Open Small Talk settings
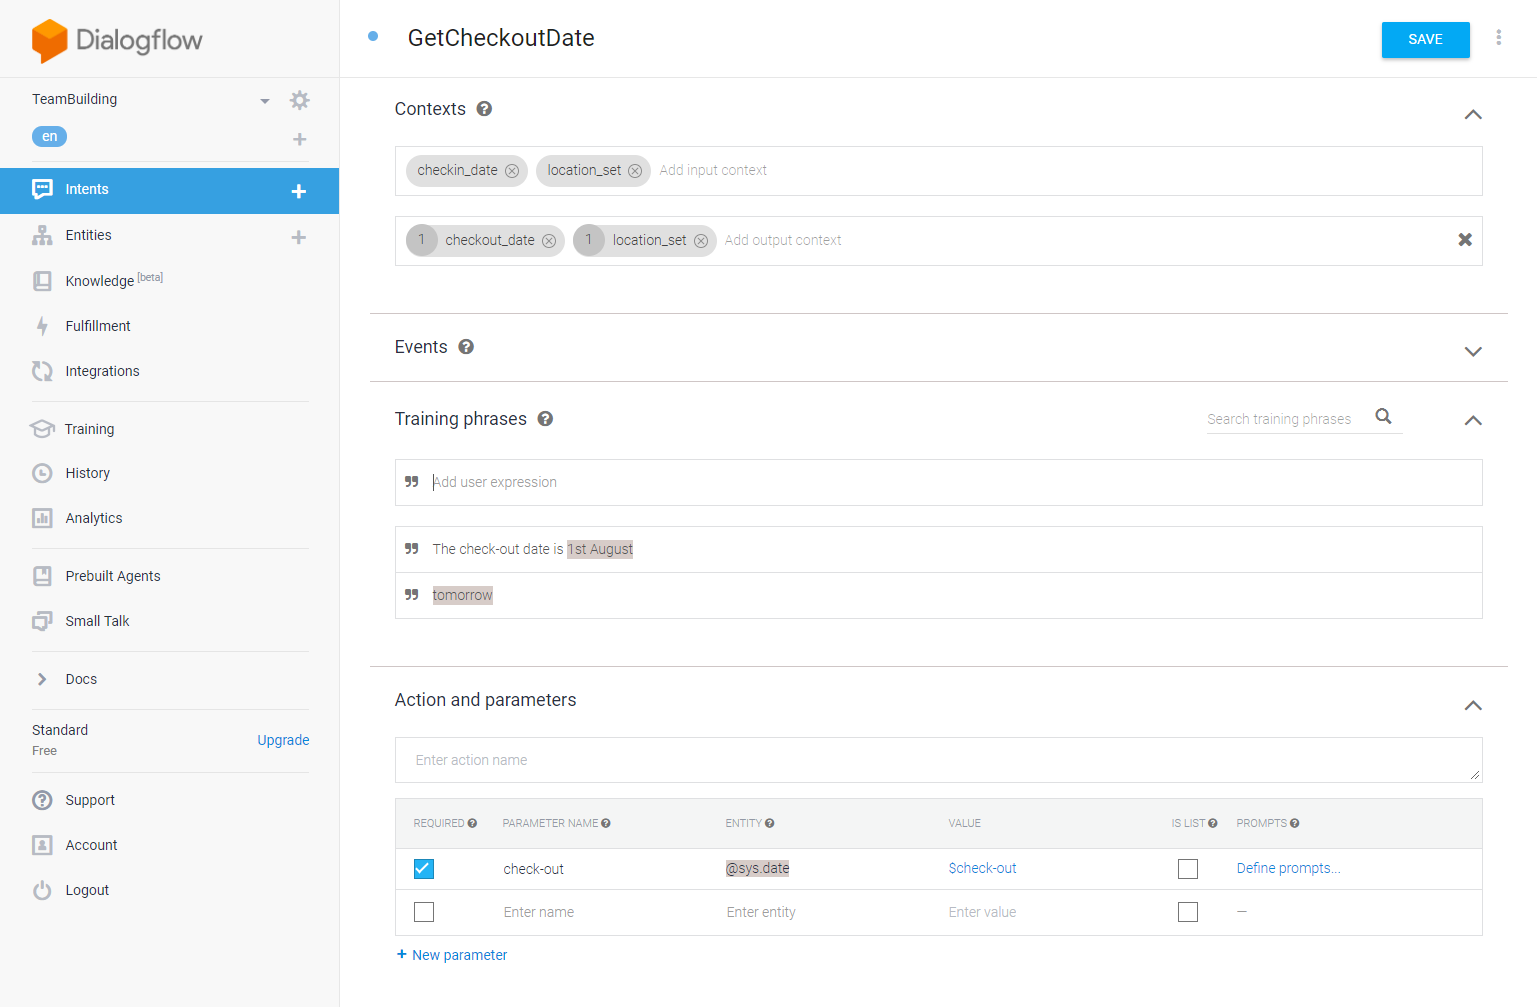The height and width of the screenshot is (1007, 1537). (96, 620)
